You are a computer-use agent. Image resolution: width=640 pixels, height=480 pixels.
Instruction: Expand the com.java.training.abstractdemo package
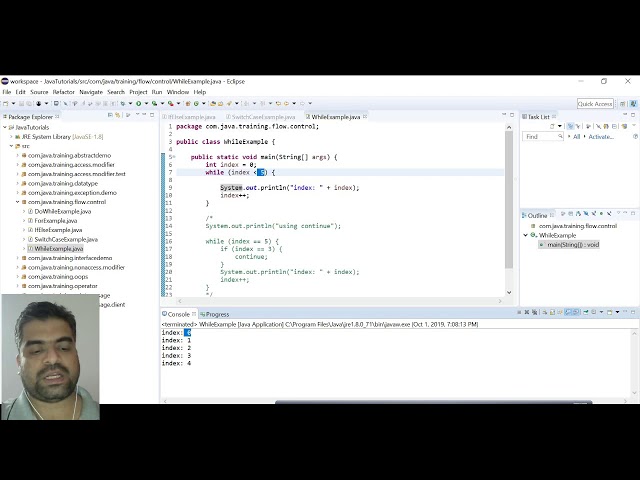(x=18, y=156)
